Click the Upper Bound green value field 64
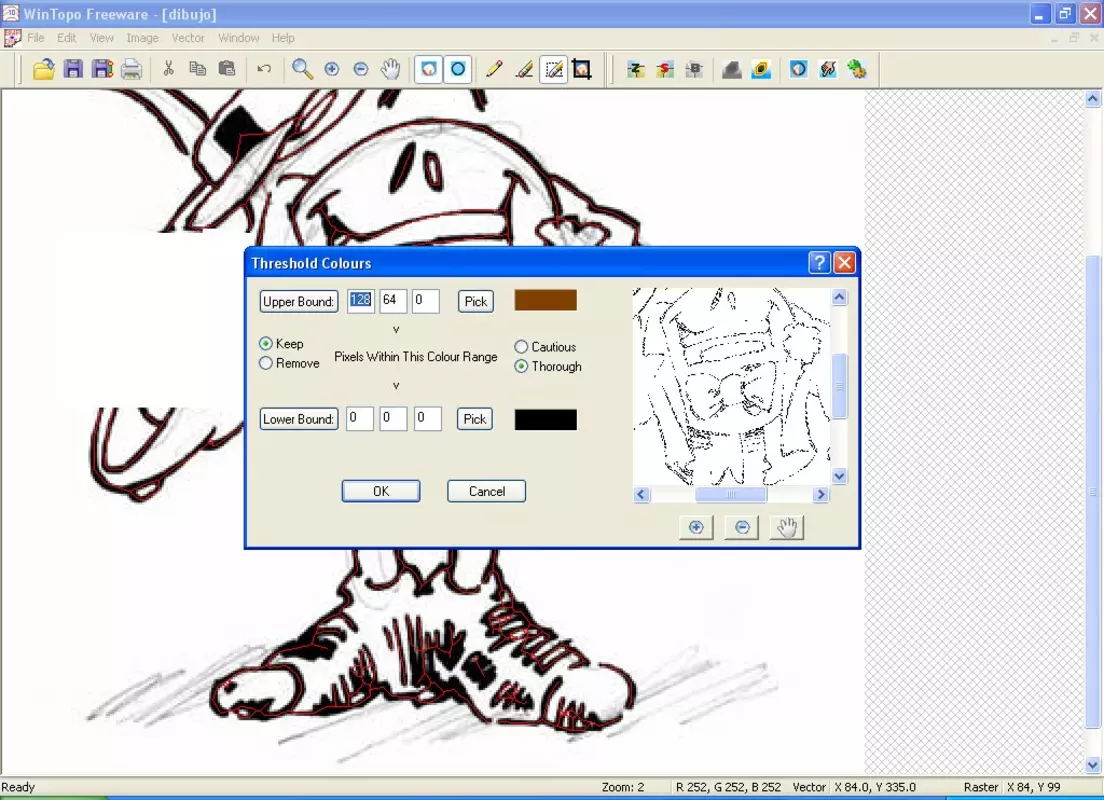The width and height of the screenshot is (1104, 800). tap(393, 301)
